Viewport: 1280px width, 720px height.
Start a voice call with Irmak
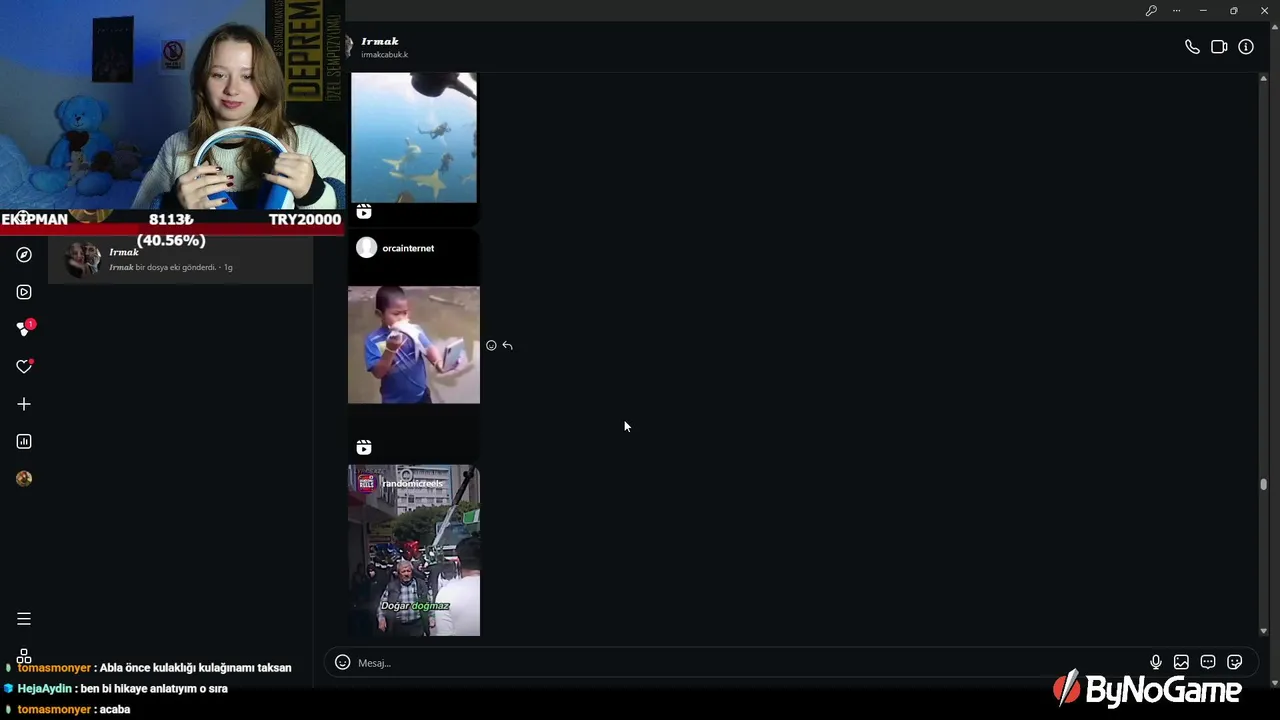[x=1192, y=47]
